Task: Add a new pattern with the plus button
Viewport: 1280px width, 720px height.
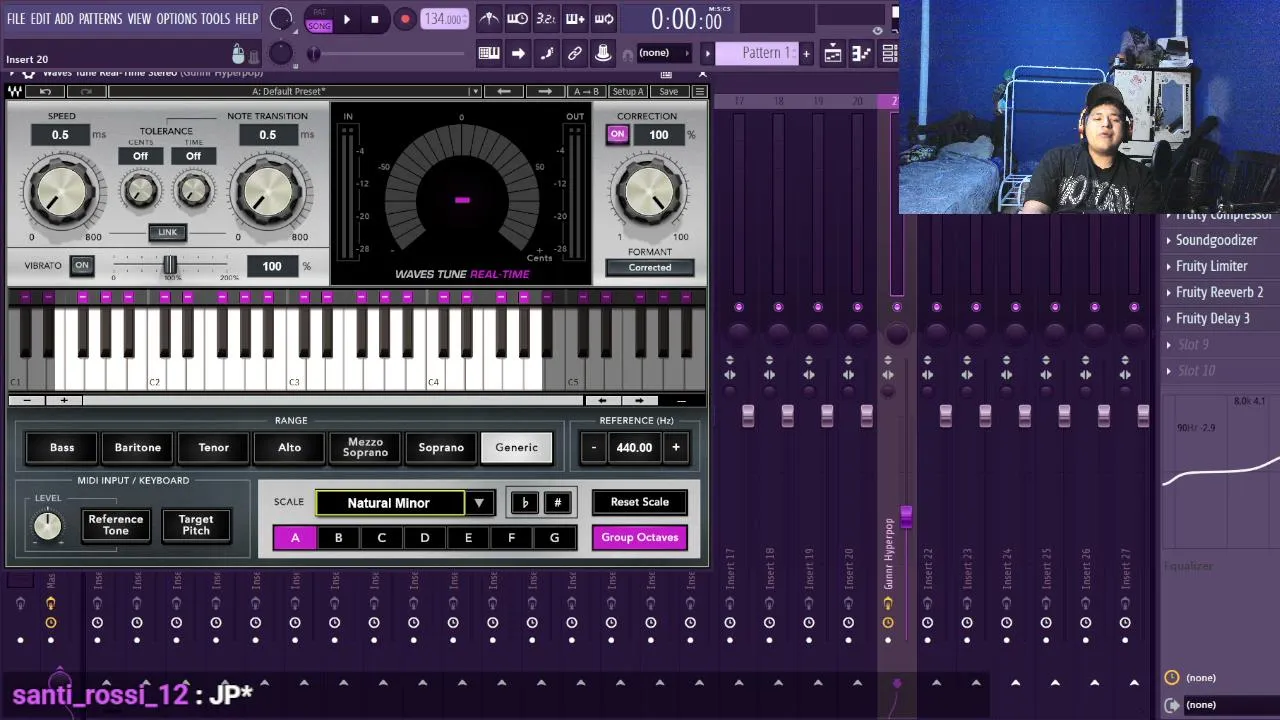Action: (x=806, y=53)
